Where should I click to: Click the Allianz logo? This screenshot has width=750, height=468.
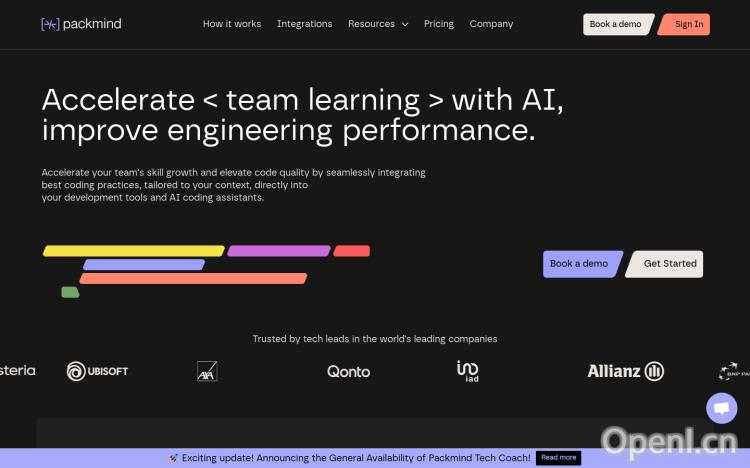point(625,371)
